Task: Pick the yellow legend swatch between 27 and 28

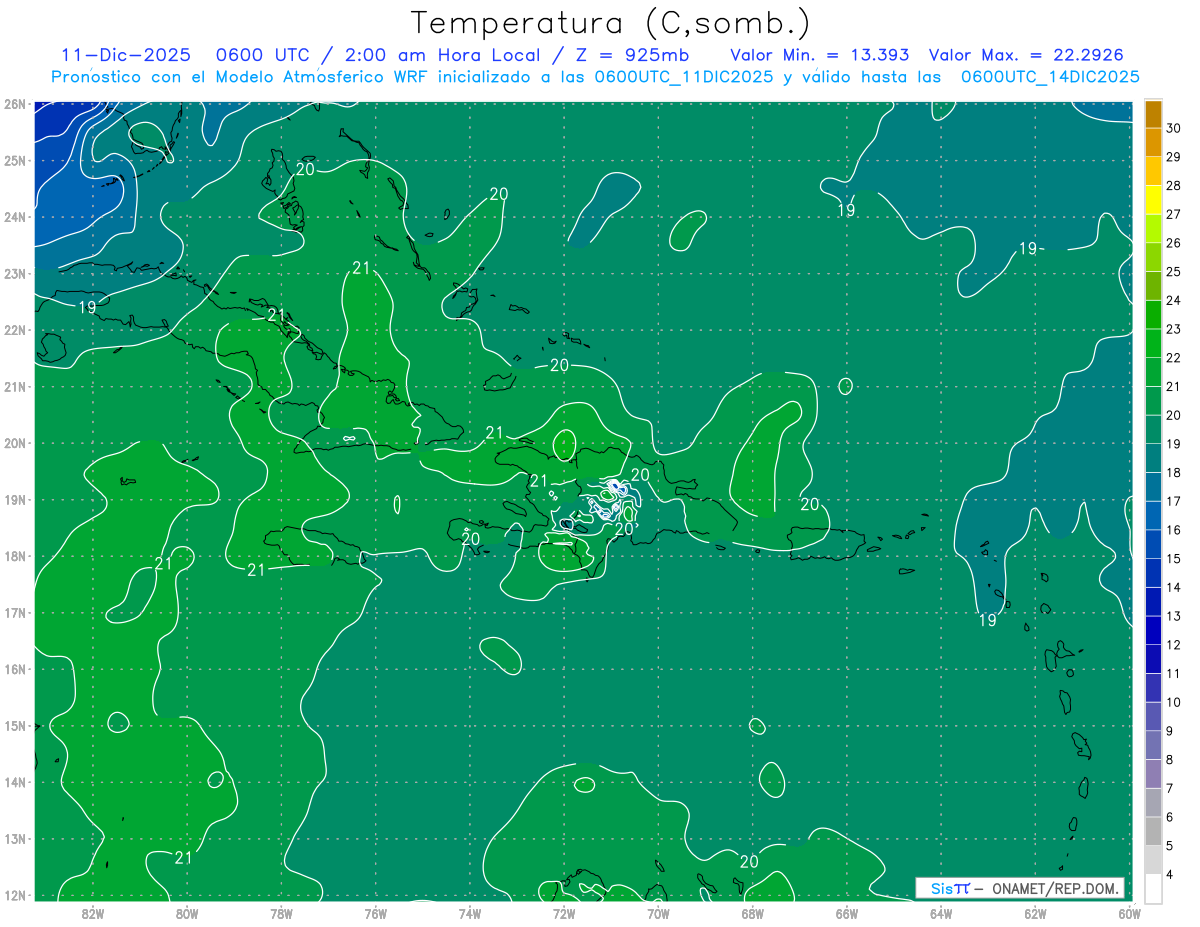Action: [x=1153, y=200]
